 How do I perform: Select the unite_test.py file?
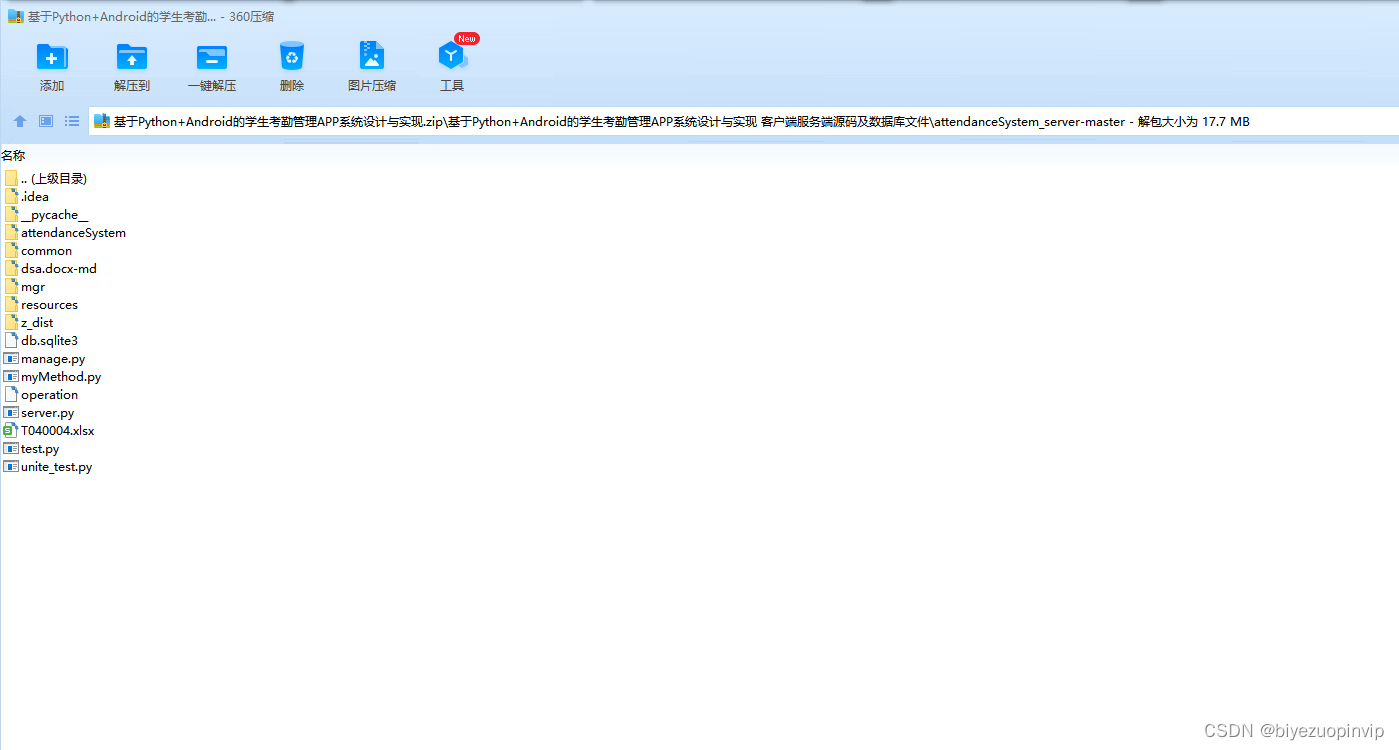(49, 466)
